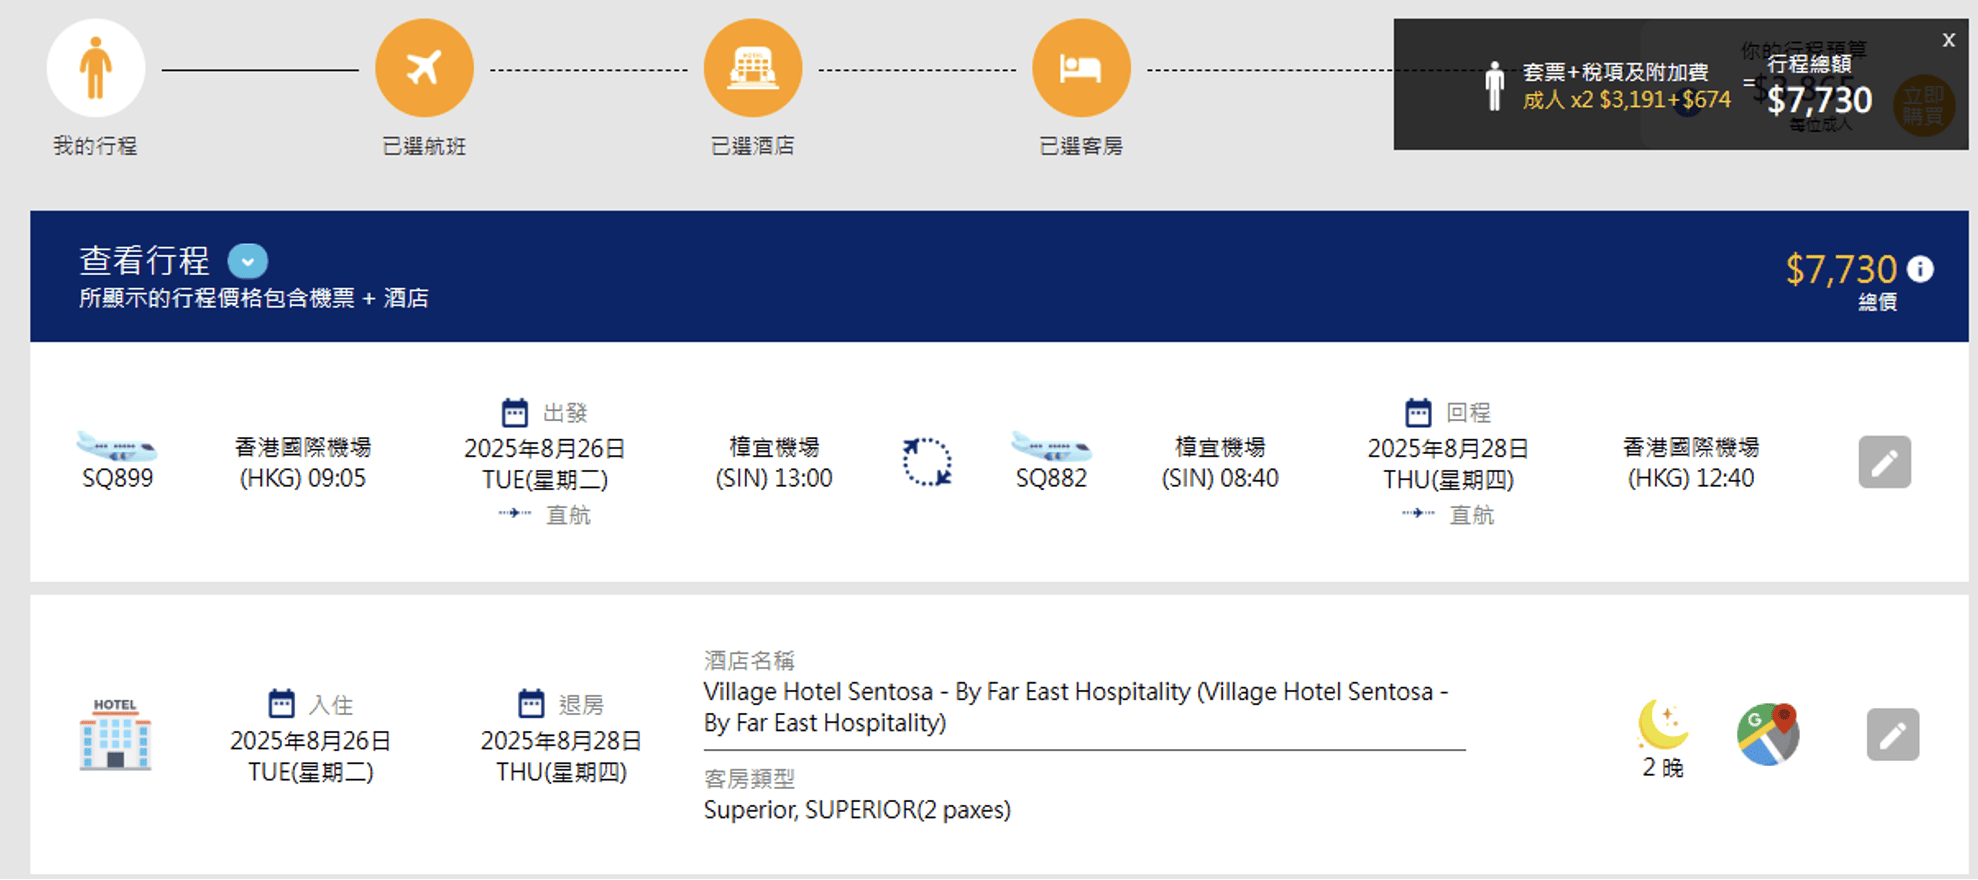Open the Google Maps hotel location icon
Screen dimensions: 1978x880
pyautogui.click(x=1767, y=735)
